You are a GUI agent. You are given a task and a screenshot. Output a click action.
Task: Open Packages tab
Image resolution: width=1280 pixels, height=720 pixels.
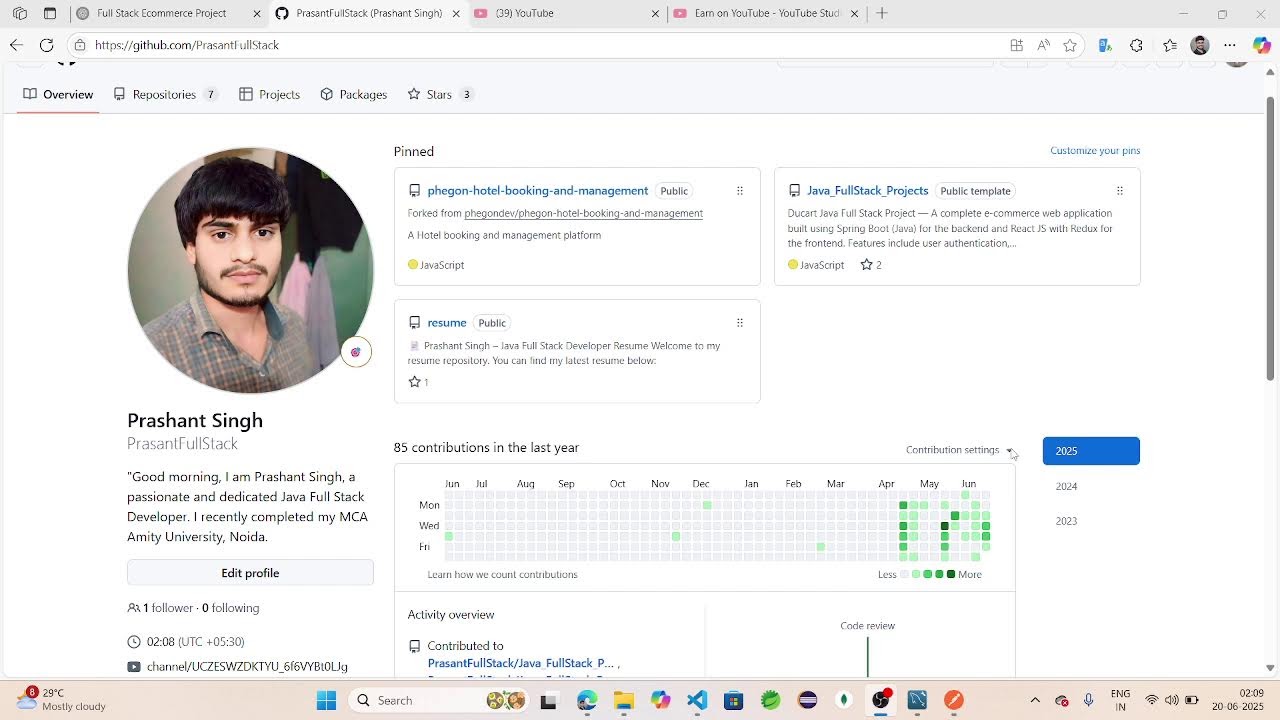[354, 94]
